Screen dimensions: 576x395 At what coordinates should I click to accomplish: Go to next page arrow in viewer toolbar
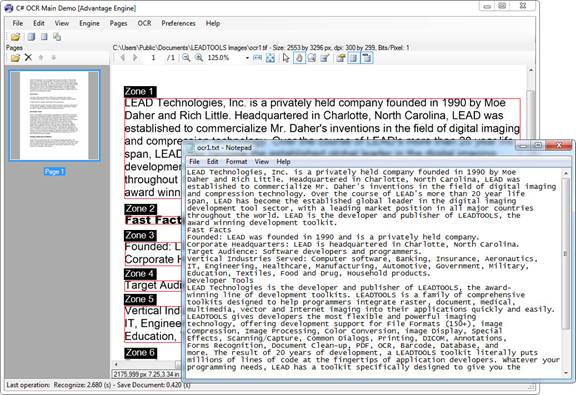(x=135, y=58)
